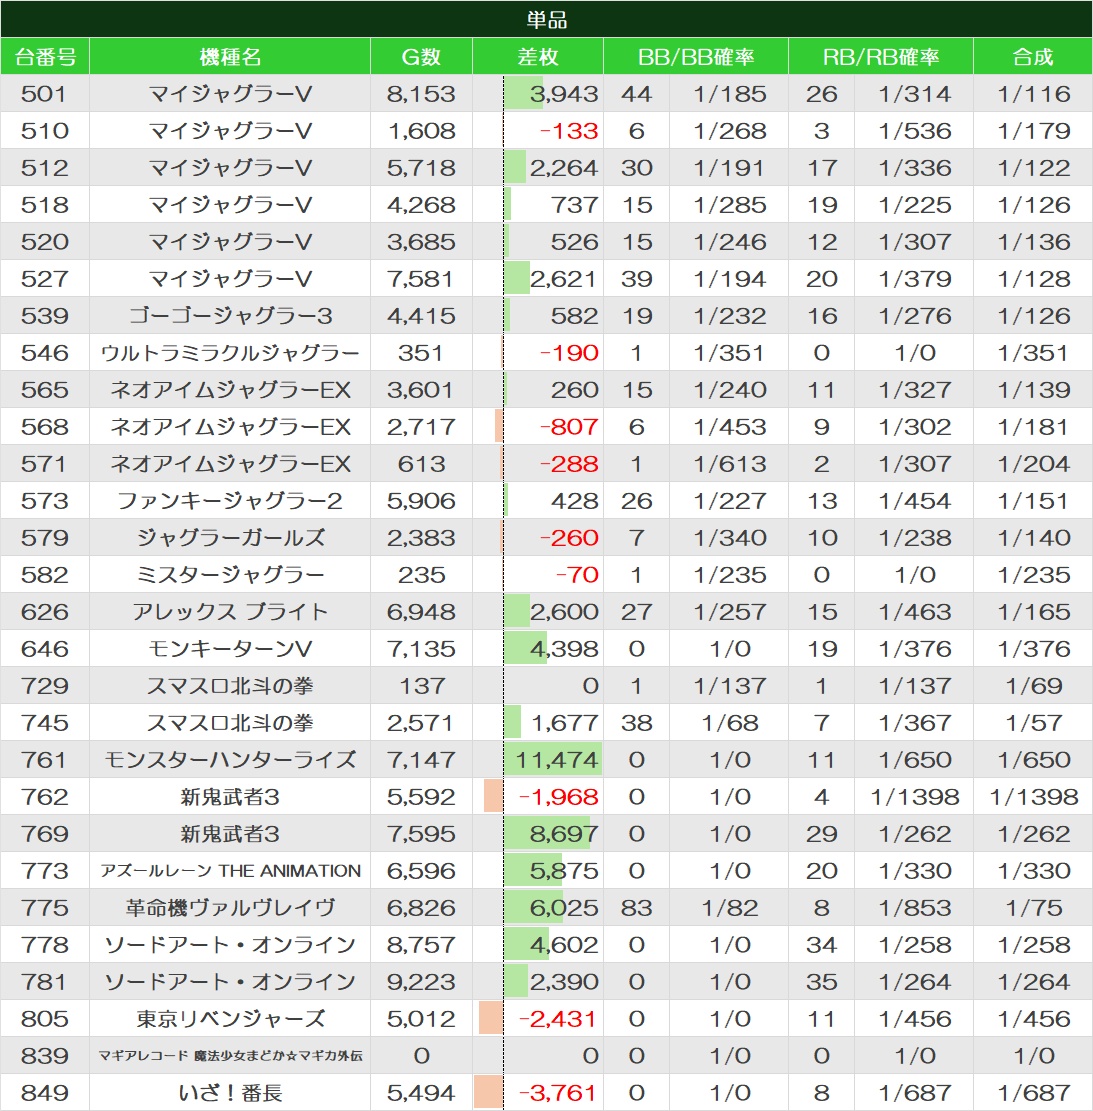1093x1111 pixels.
Task: Click the 差枚 value -288
Action: pyautogui.click(x=569, y=464)
